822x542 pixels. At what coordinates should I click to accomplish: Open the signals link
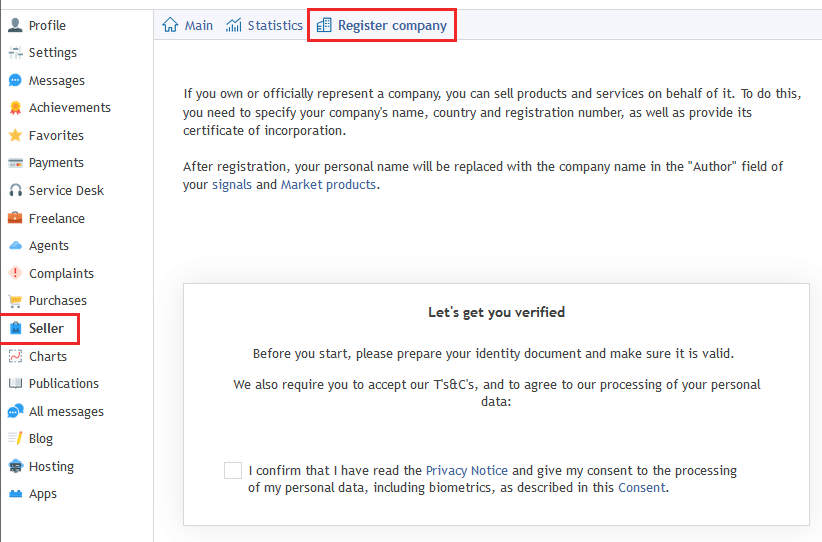coord(232,185)
